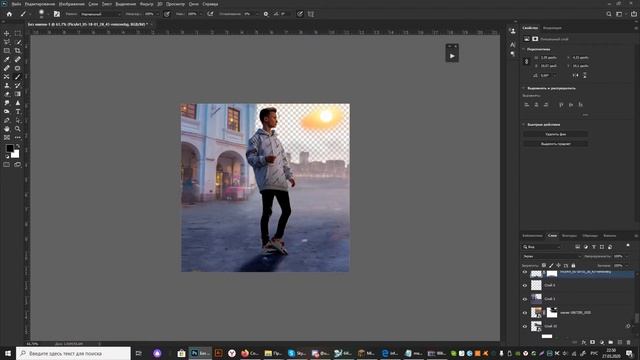Viewport: 640px width, 360px height.
Task: Open the layer opacity dropdown arrow
Action: pyautogui.click(x=627, y=256)
